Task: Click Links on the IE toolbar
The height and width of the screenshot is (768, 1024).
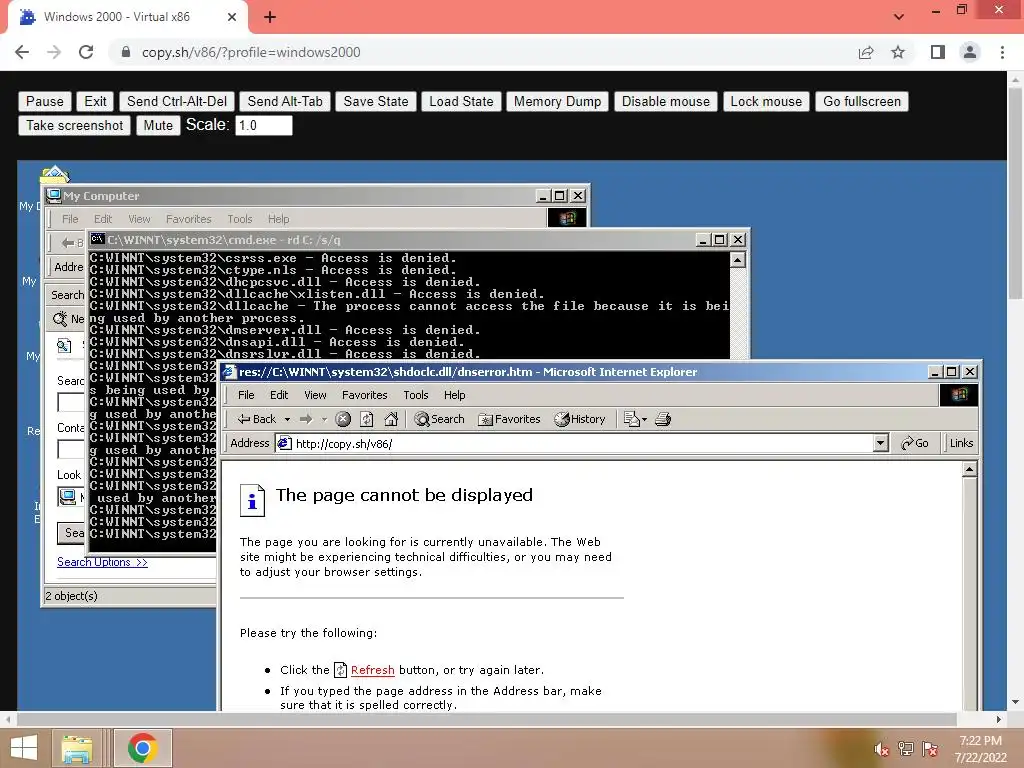Action: click(x=961, y=443)
